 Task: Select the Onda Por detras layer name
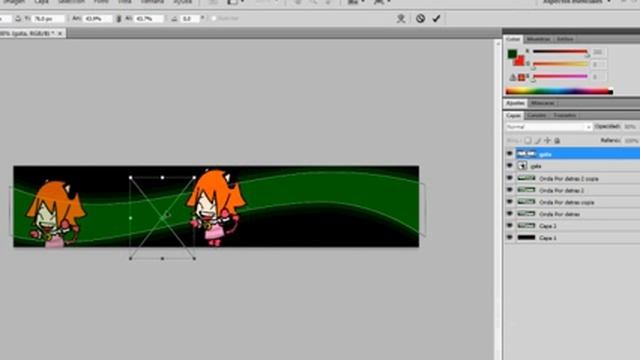pyautogui.click(x=559, y=214)
